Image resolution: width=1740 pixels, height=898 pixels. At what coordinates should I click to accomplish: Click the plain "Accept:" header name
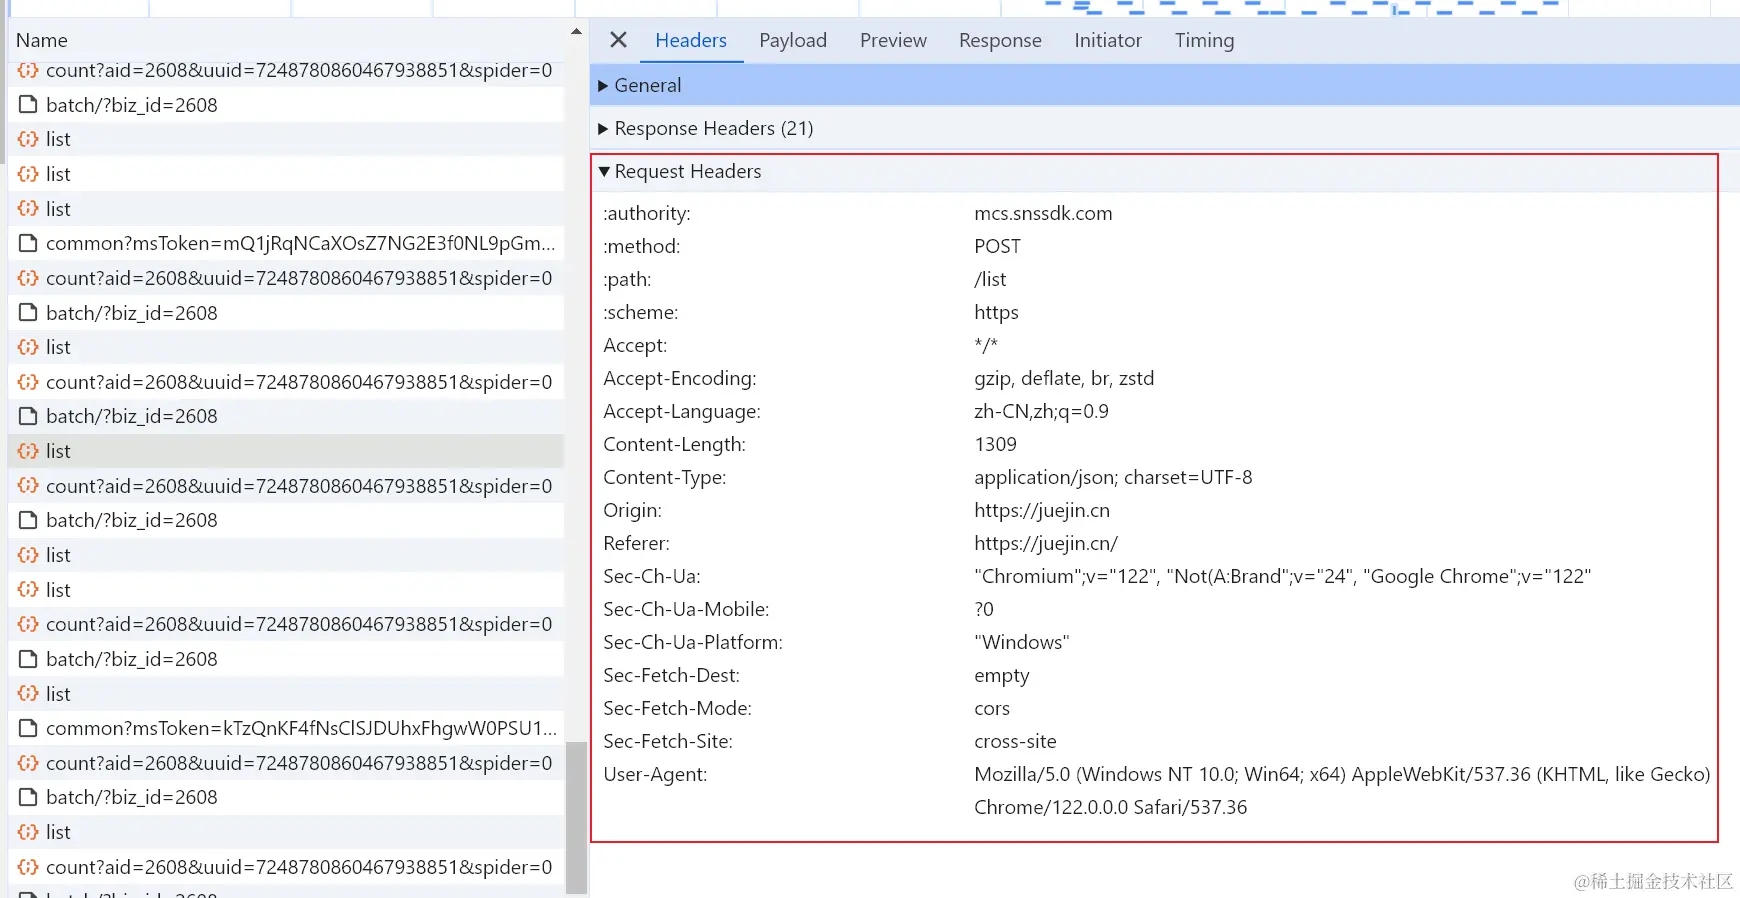[635, 345]
